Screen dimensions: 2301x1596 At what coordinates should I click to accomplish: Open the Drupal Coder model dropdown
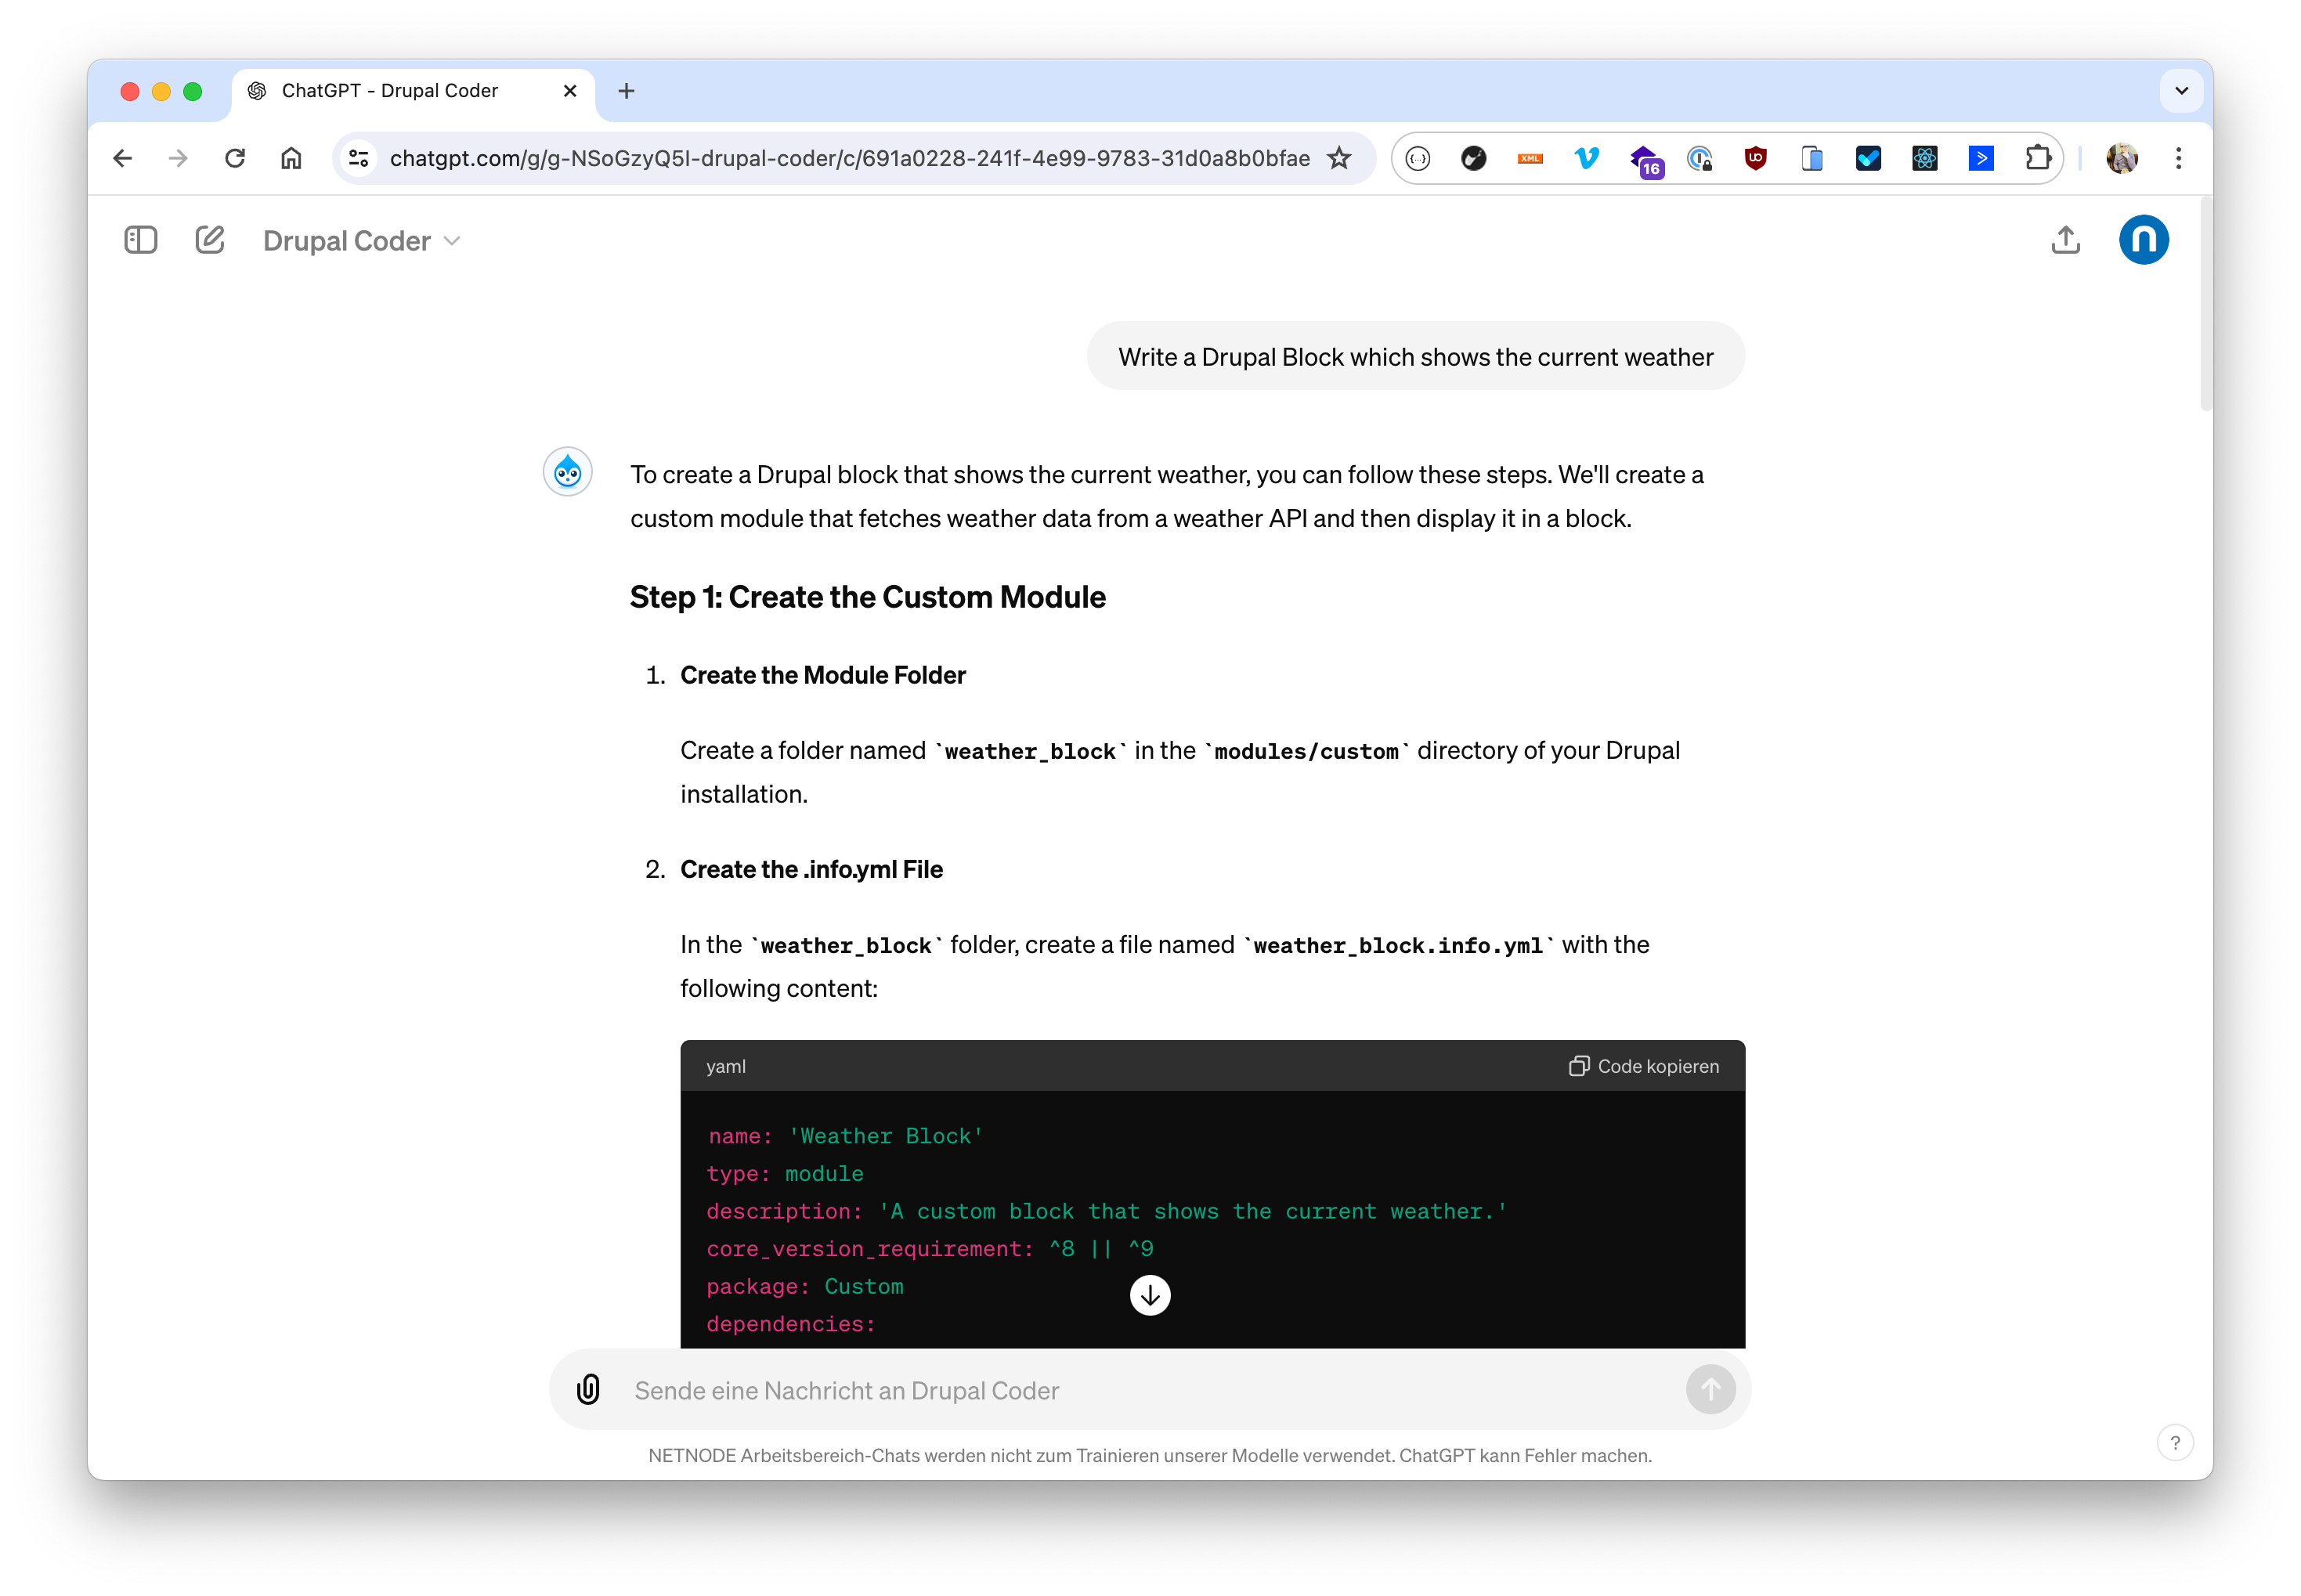tap(362, 241)
